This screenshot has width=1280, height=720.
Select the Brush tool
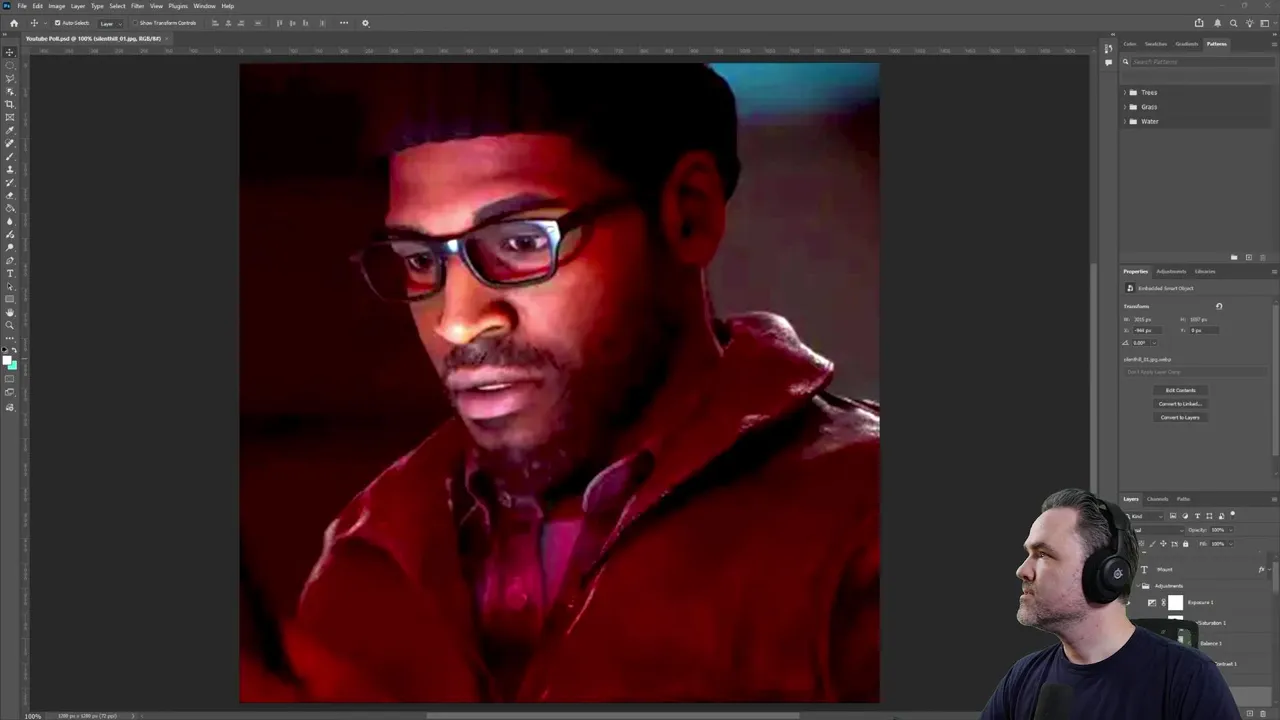point(10,156)
